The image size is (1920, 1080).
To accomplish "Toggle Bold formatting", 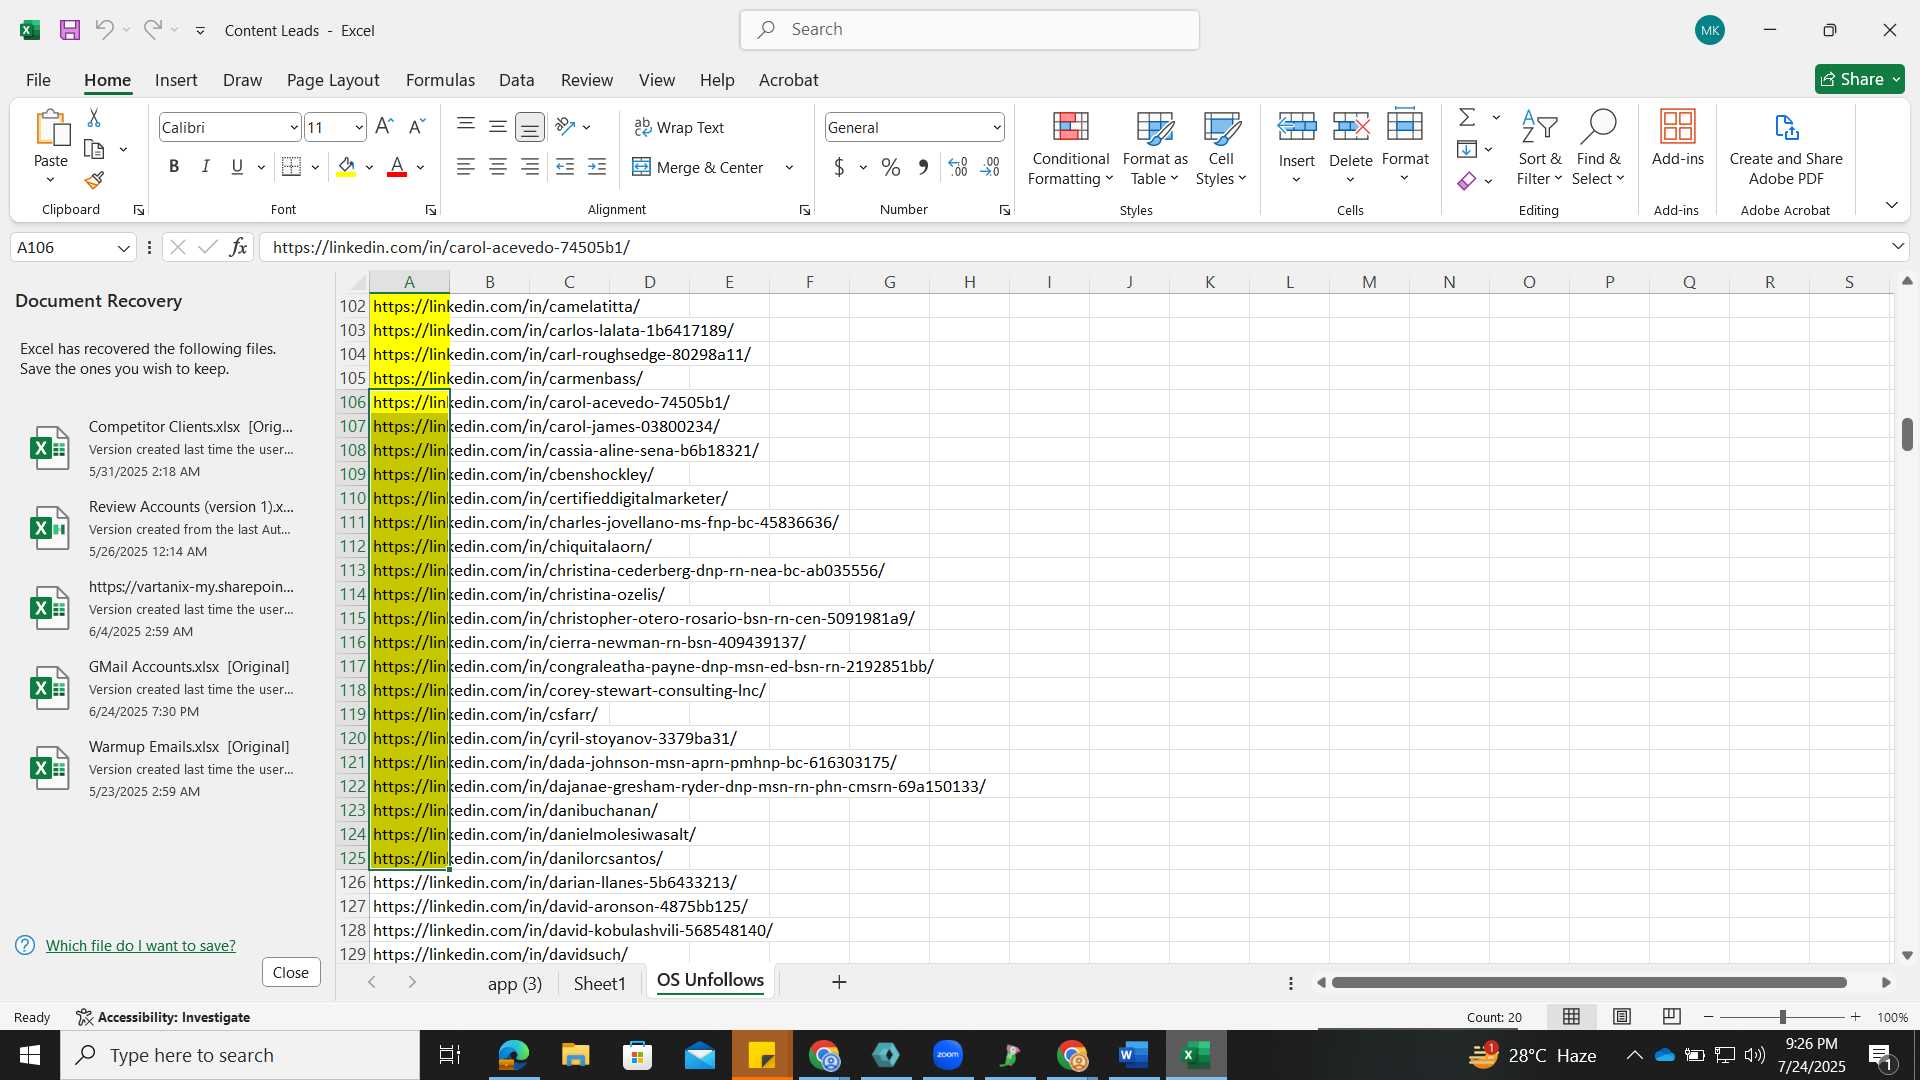I will pos(174,167).
